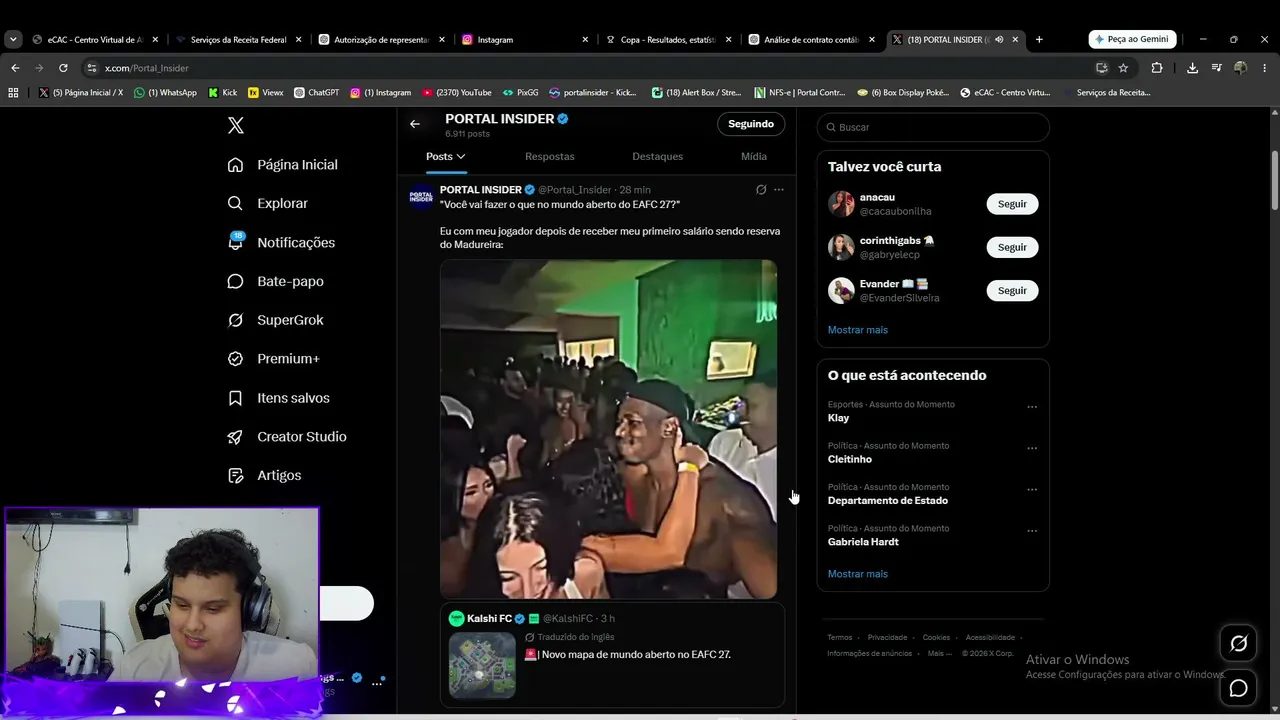Open the tab search dropdown
This screenshot has width=1280, height=720.
[x=13, y=40]
